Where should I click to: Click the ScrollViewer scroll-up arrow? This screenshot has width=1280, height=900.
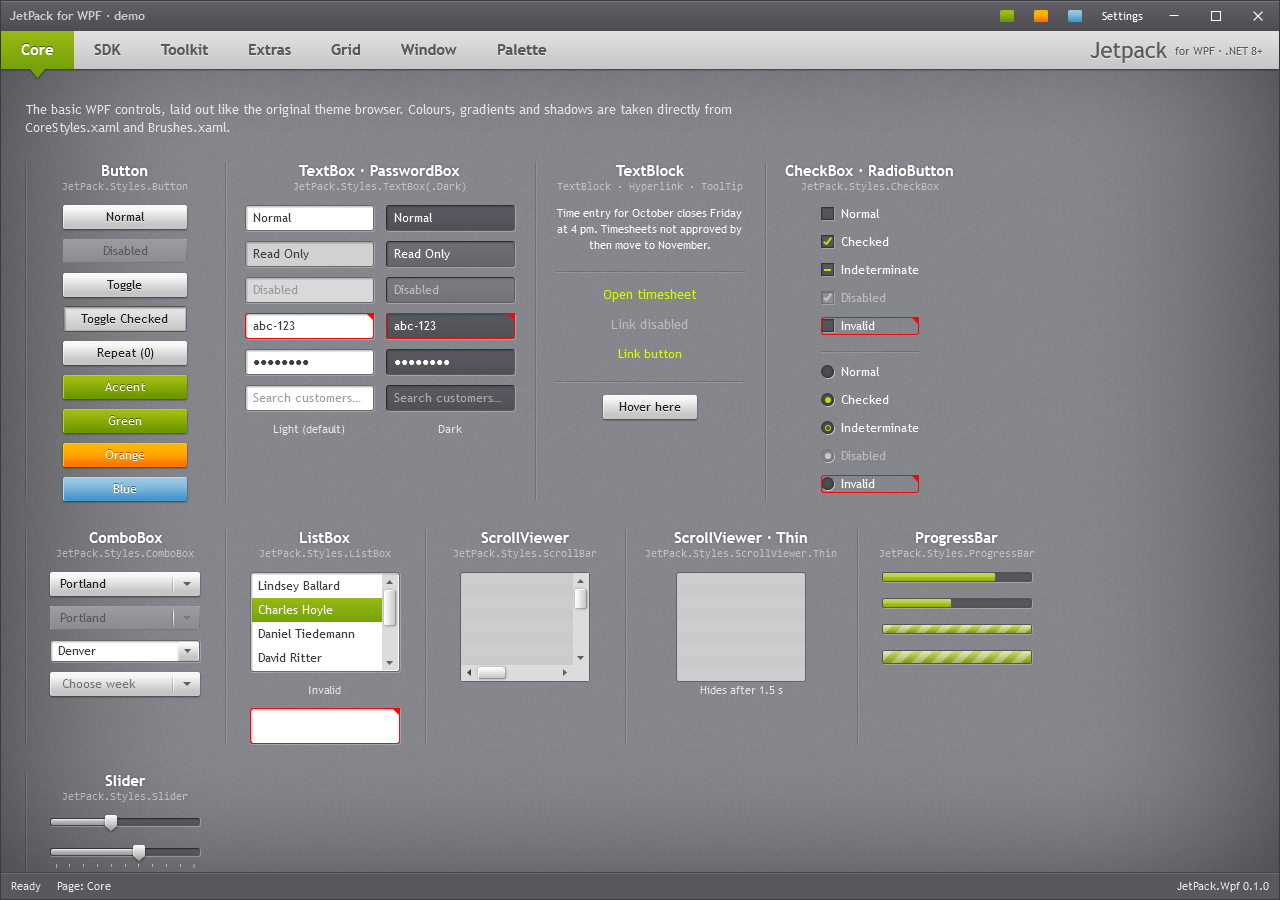[580, 581]
